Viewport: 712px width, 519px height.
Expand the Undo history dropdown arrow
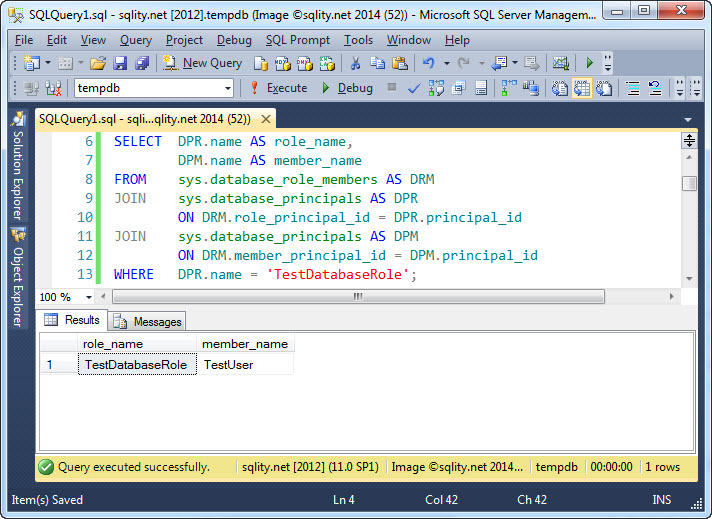click(x=447, y=63)
